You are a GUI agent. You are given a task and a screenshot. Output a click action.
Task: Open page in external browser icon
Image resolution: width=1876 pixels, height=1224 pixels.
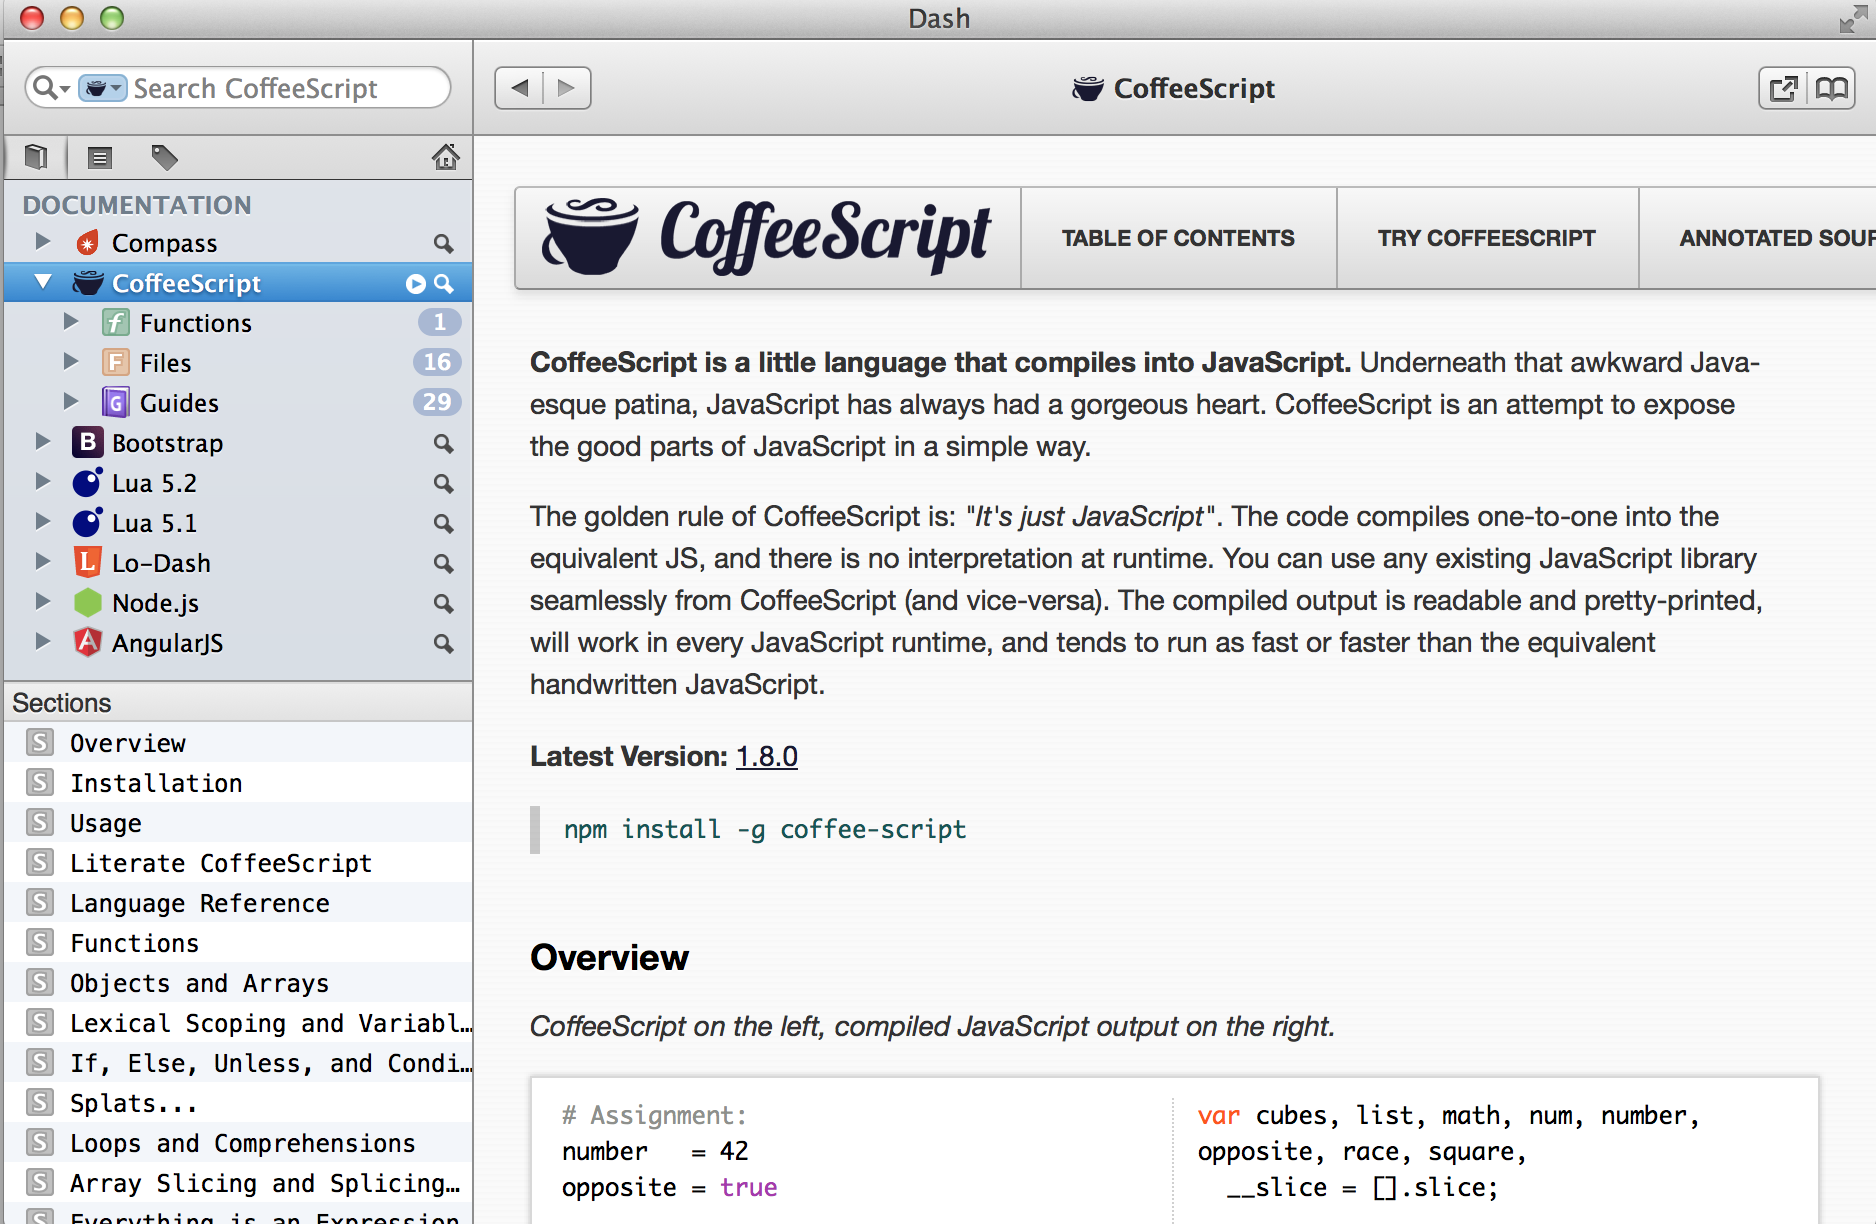1783,88
